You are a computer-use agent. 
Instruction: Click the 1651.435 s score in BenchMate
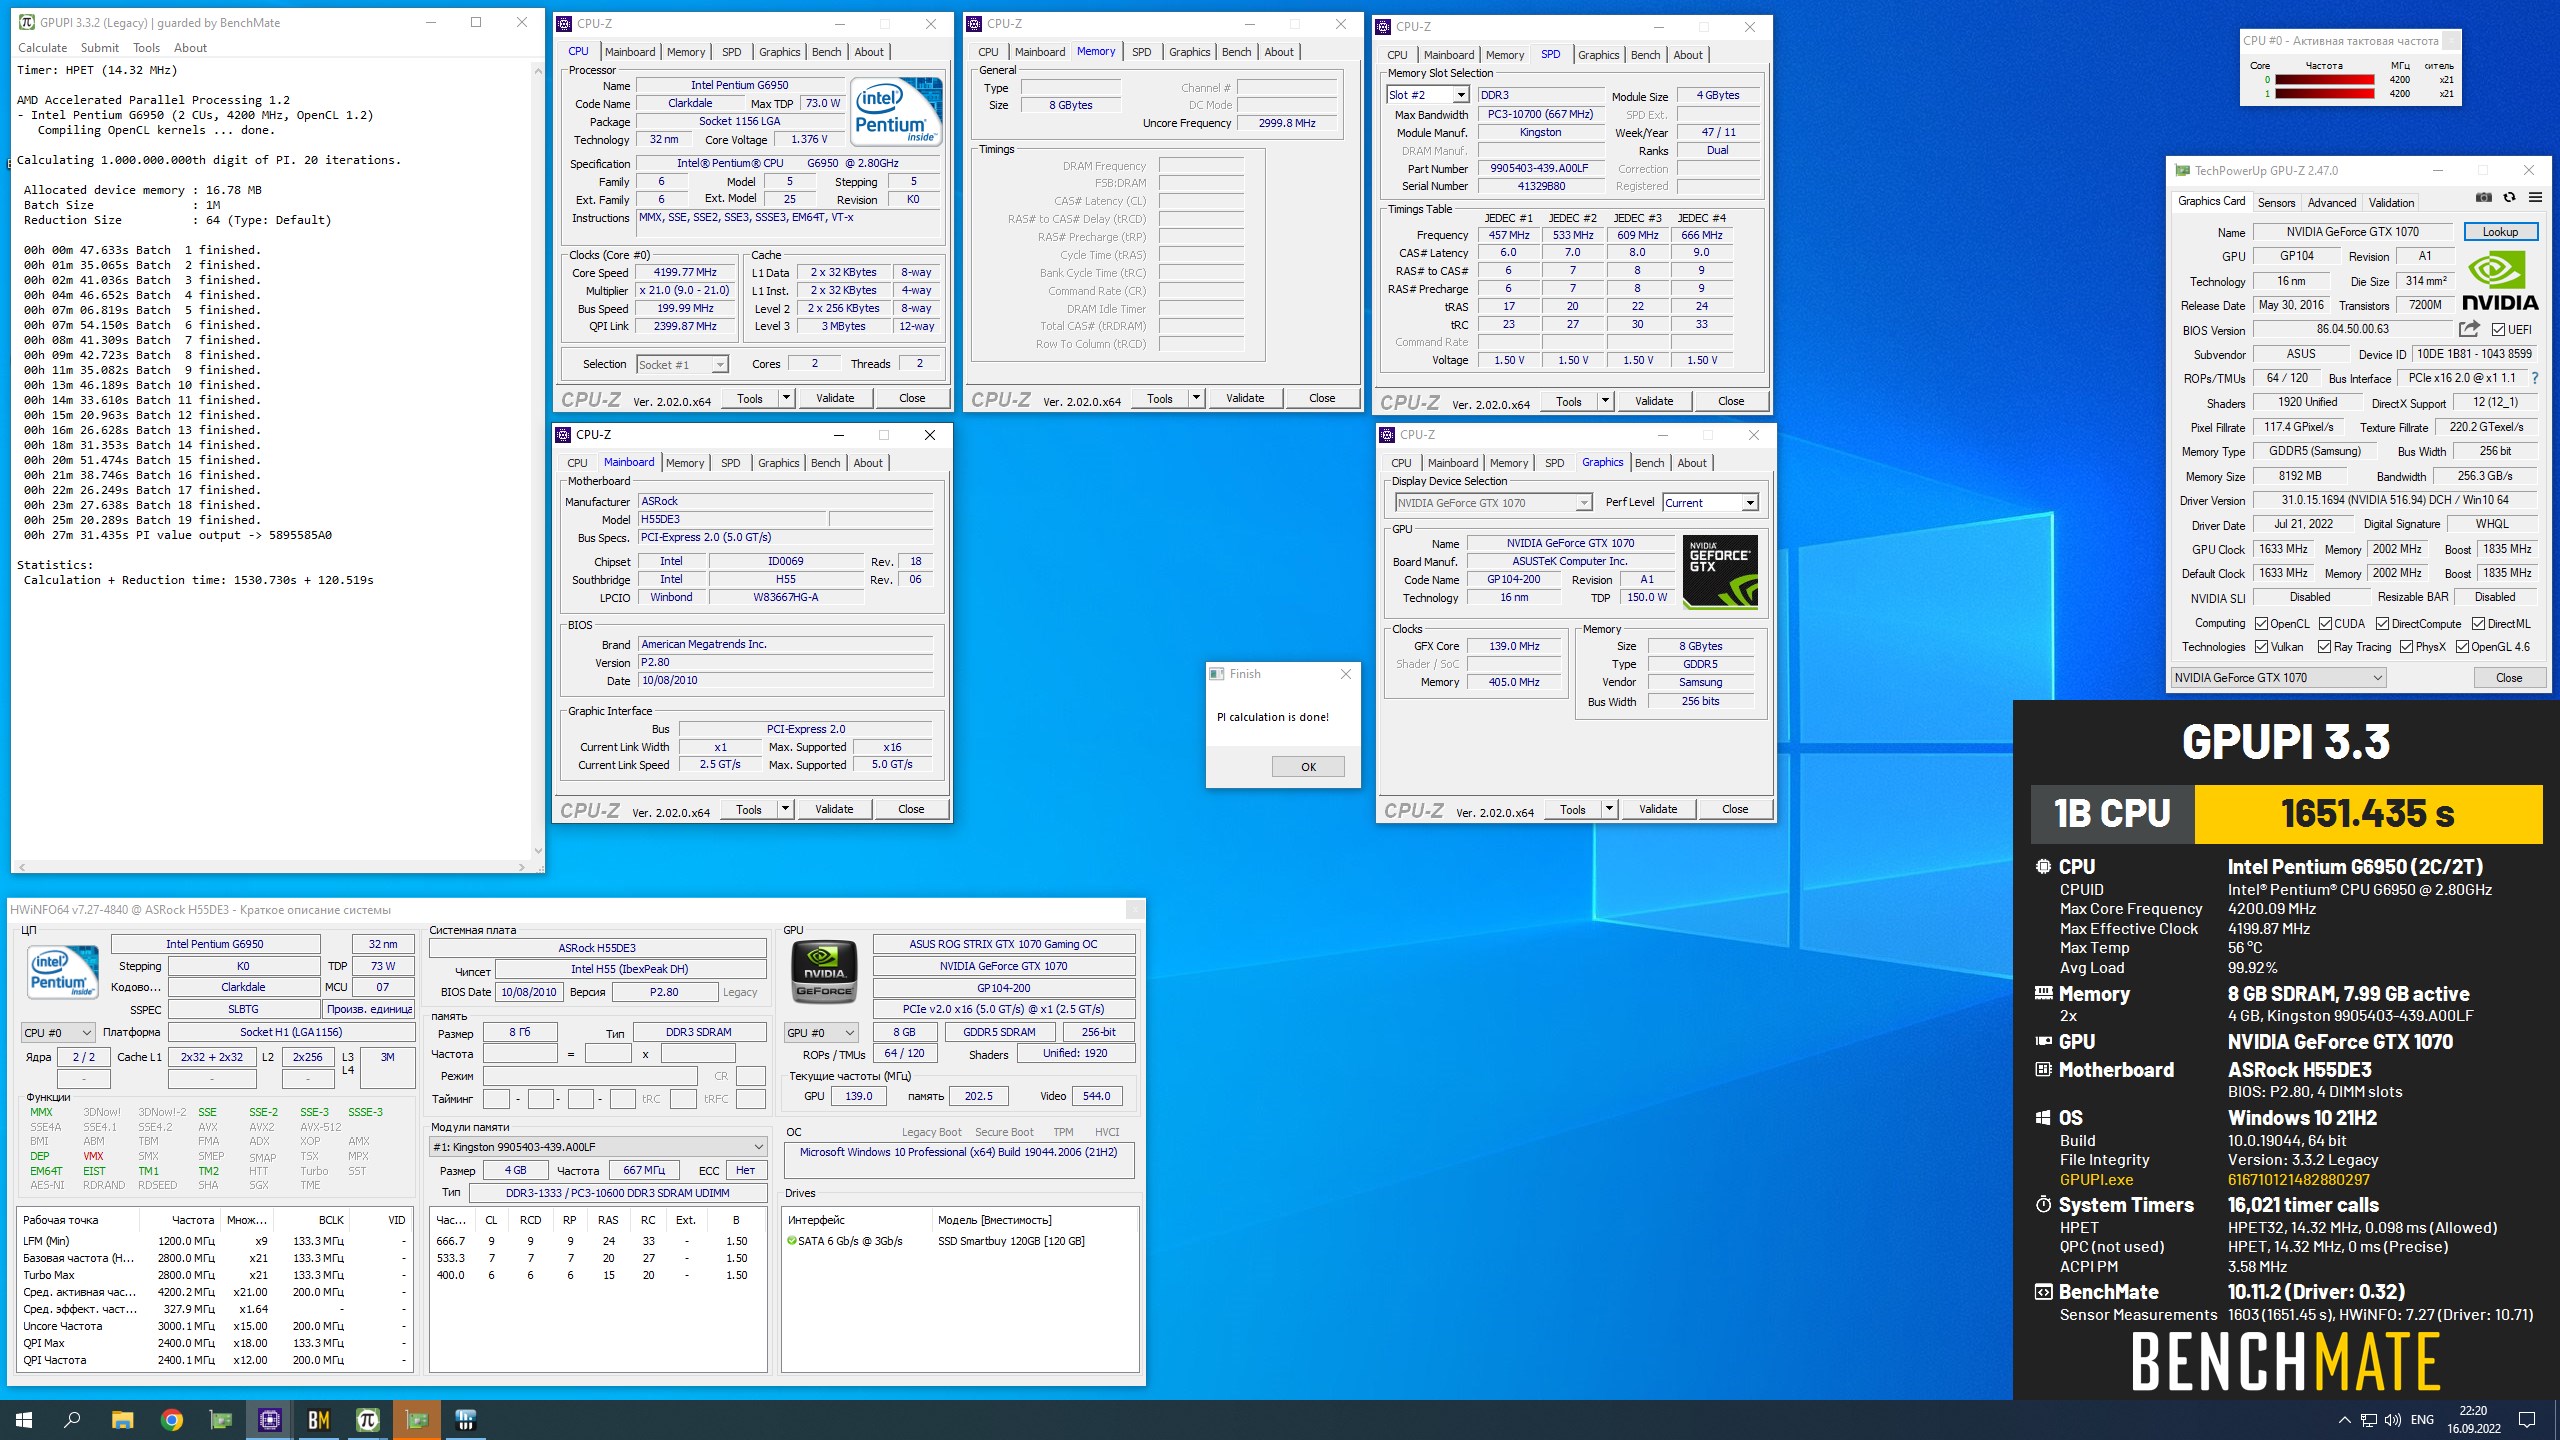pos(2367,813)
